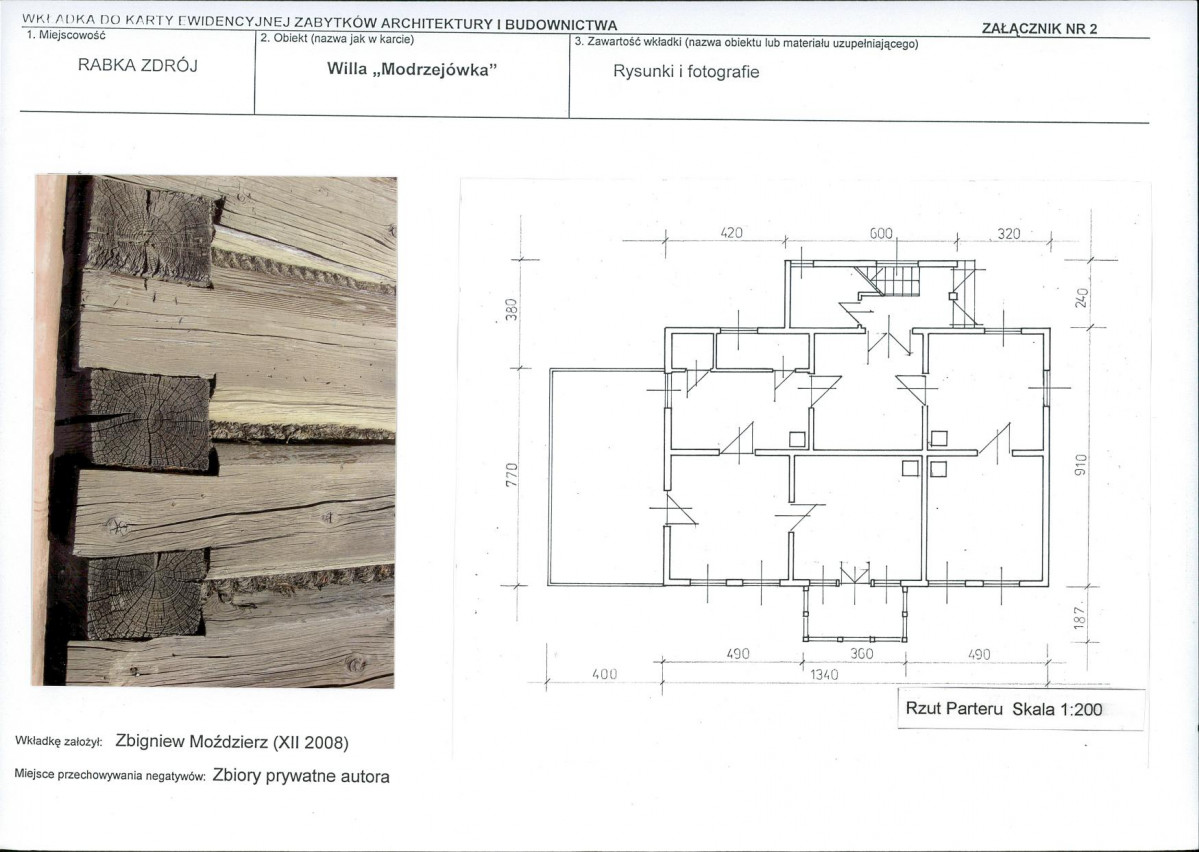1199x852 pixels.
Task: Click the 400 terrace width dimension
Action: (x=604, y=675)
